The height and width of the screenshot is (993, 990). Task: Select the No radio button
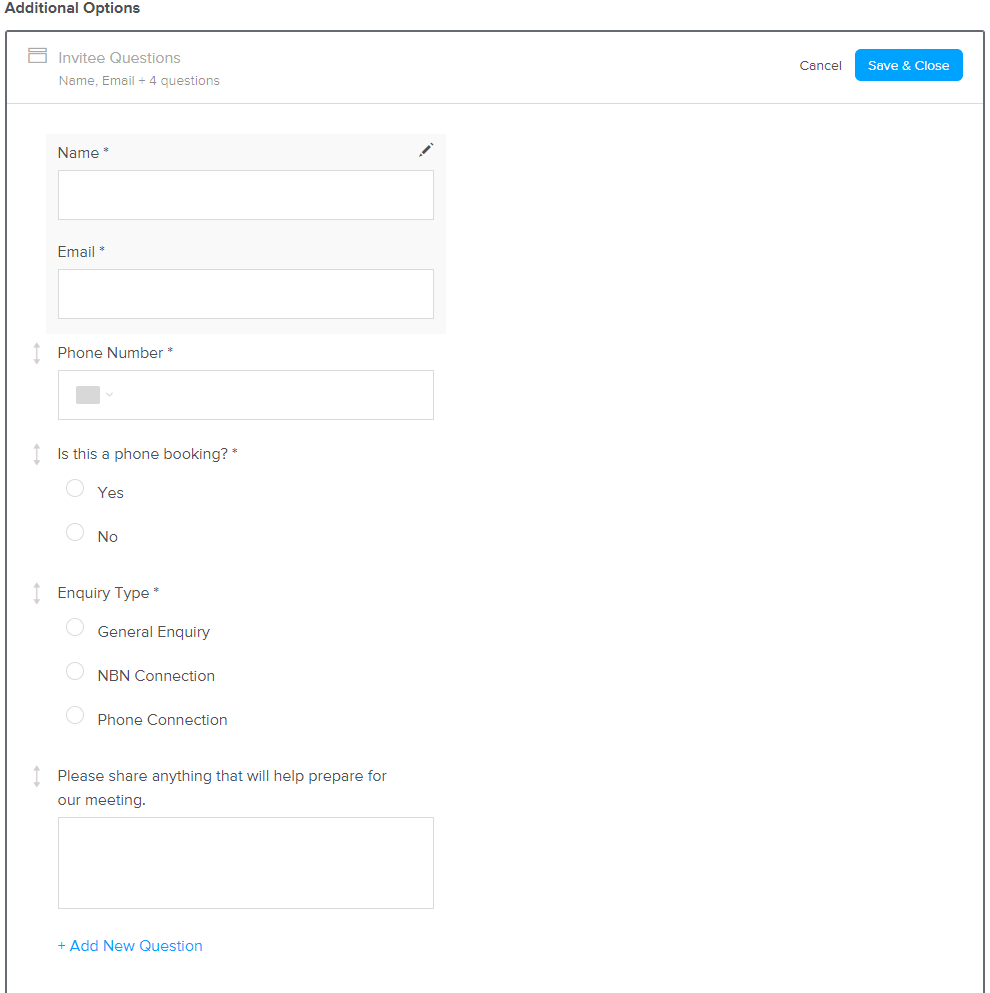(75, 532)
